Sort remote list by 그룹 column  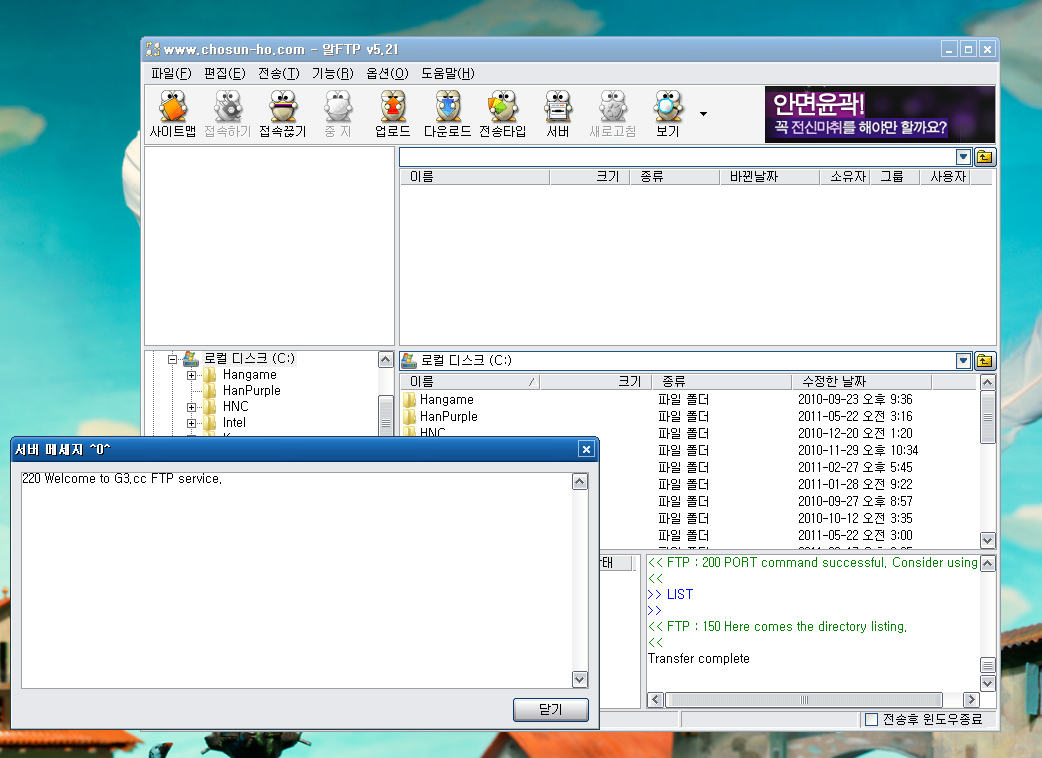coord(895,177)
